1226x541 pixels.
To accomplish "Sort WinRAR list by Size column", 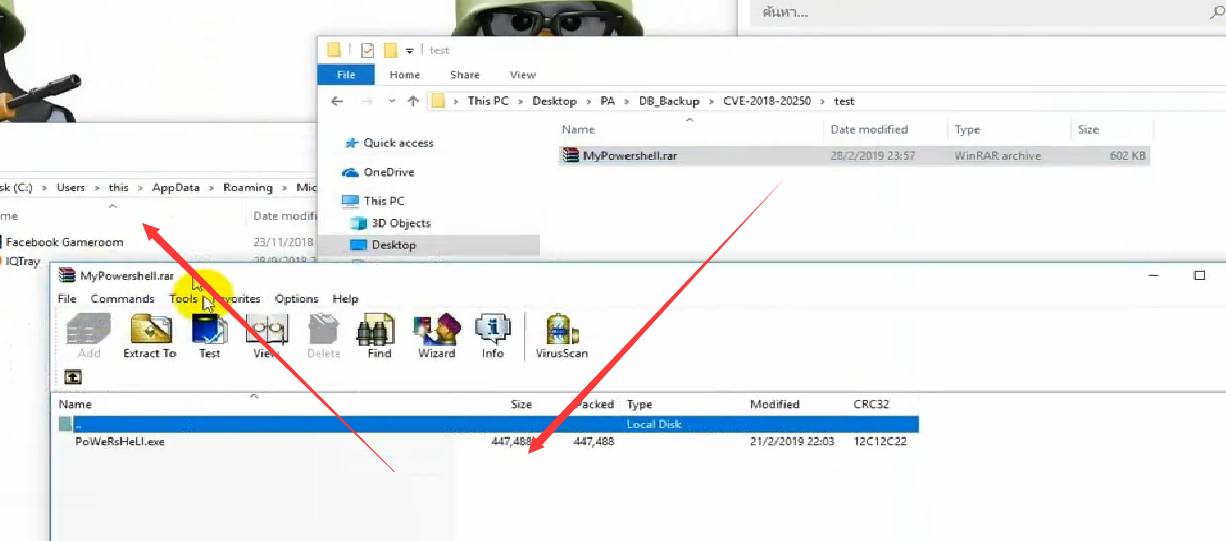I will (x=521, y=404).
